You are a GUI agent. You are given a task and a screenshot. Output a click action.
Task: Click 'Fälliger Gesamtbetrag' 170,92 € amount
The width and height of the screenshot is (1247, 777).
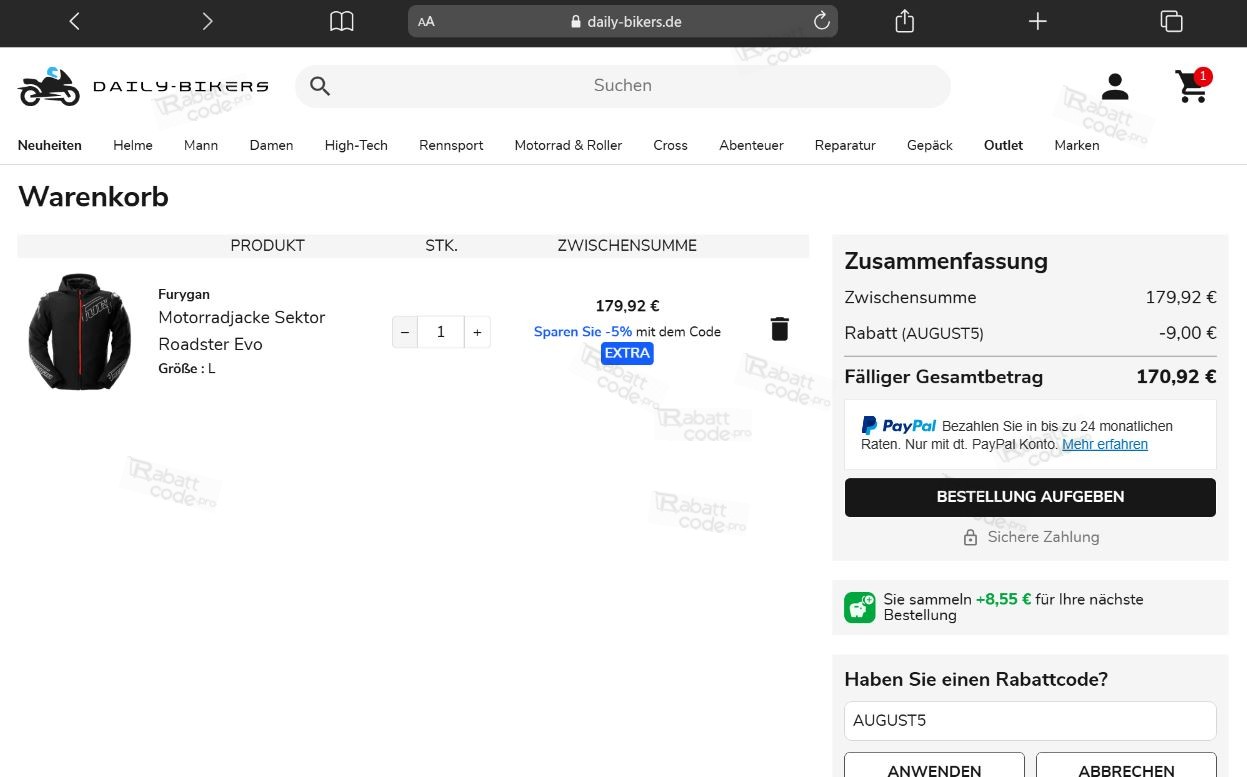tap(1176, 377)
